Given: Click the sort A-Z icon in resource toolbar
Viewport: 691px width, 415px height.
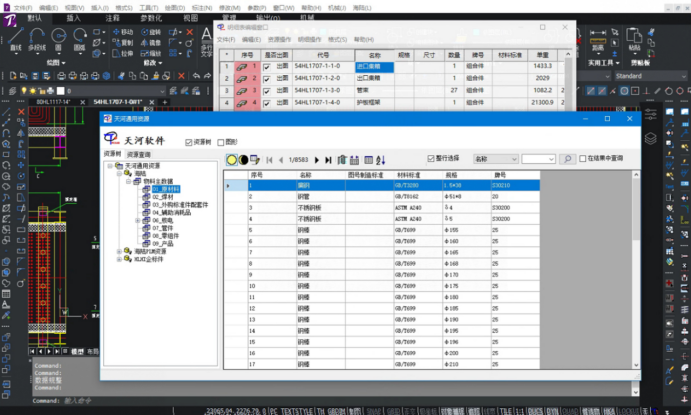Looking at the screenshot, I should 381,160.
